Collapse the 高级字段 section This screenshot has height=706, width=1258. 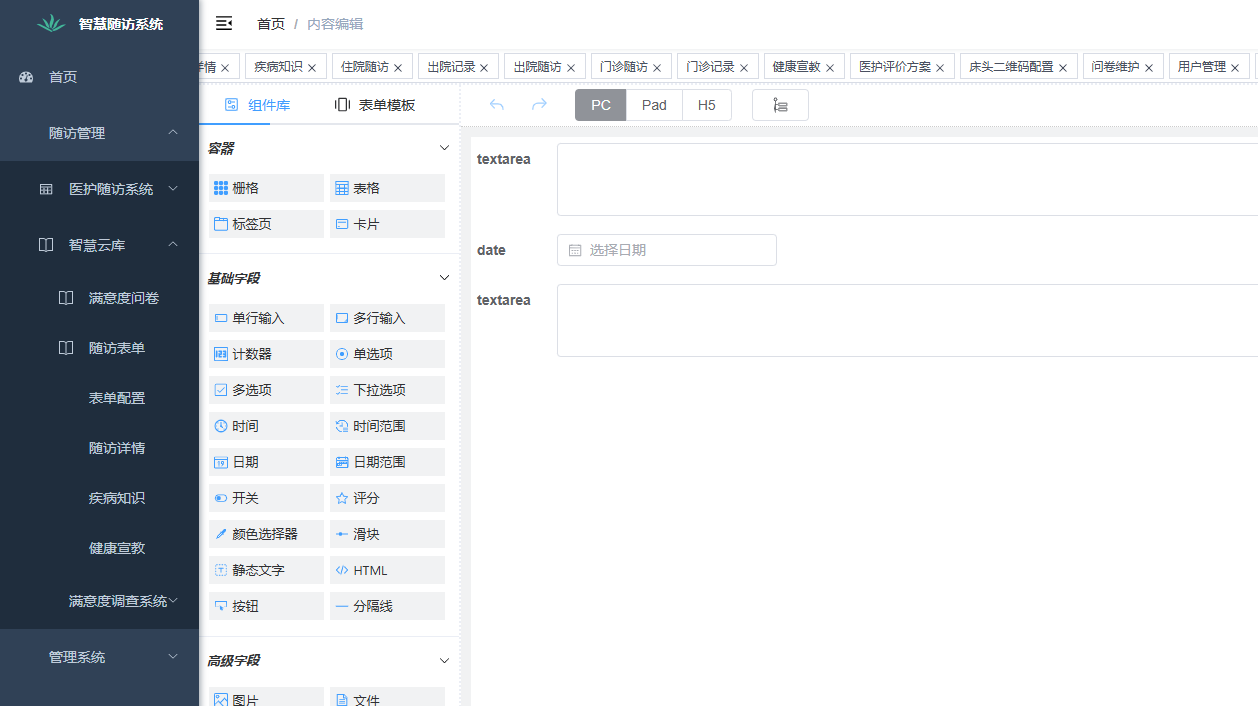click(x=443, y=660)
